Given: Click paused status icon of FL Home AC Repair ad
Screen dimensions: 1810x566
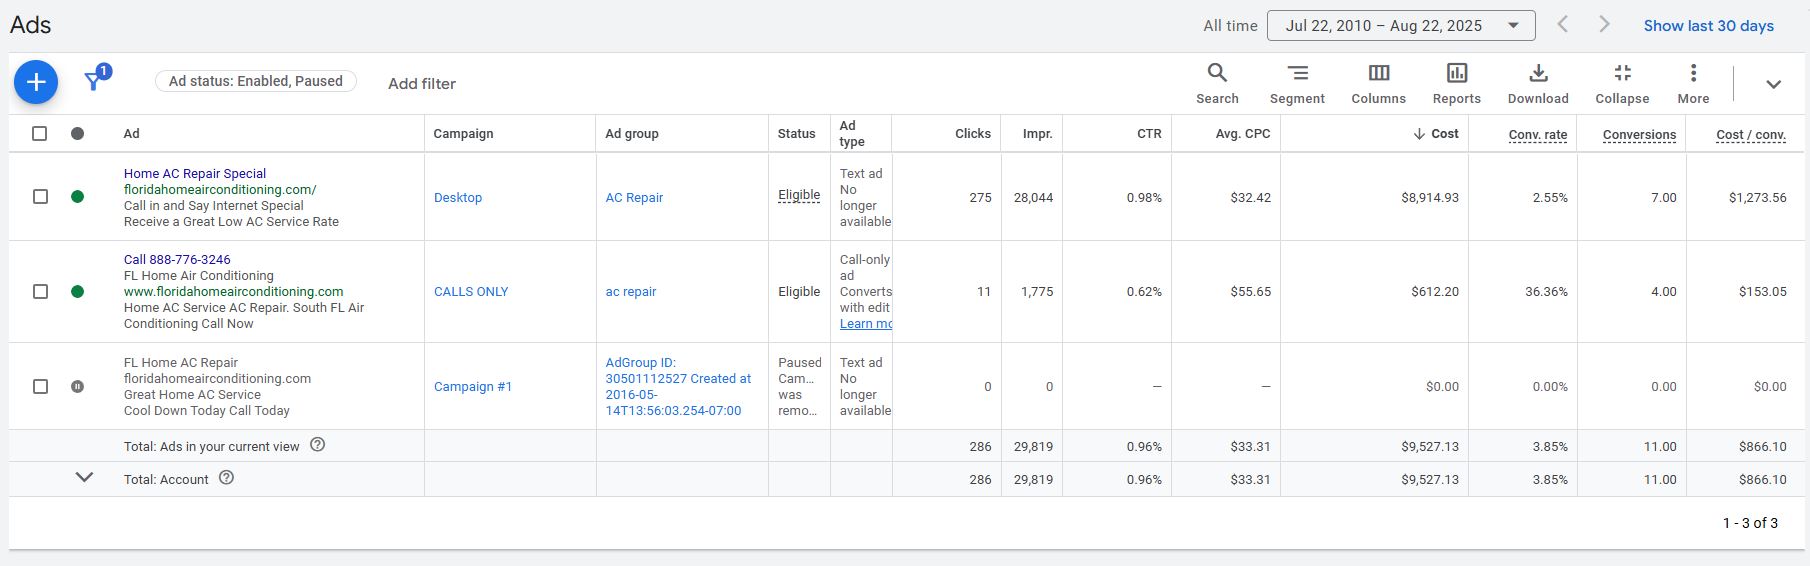Looking at the screenshot, I should (78, 386).
